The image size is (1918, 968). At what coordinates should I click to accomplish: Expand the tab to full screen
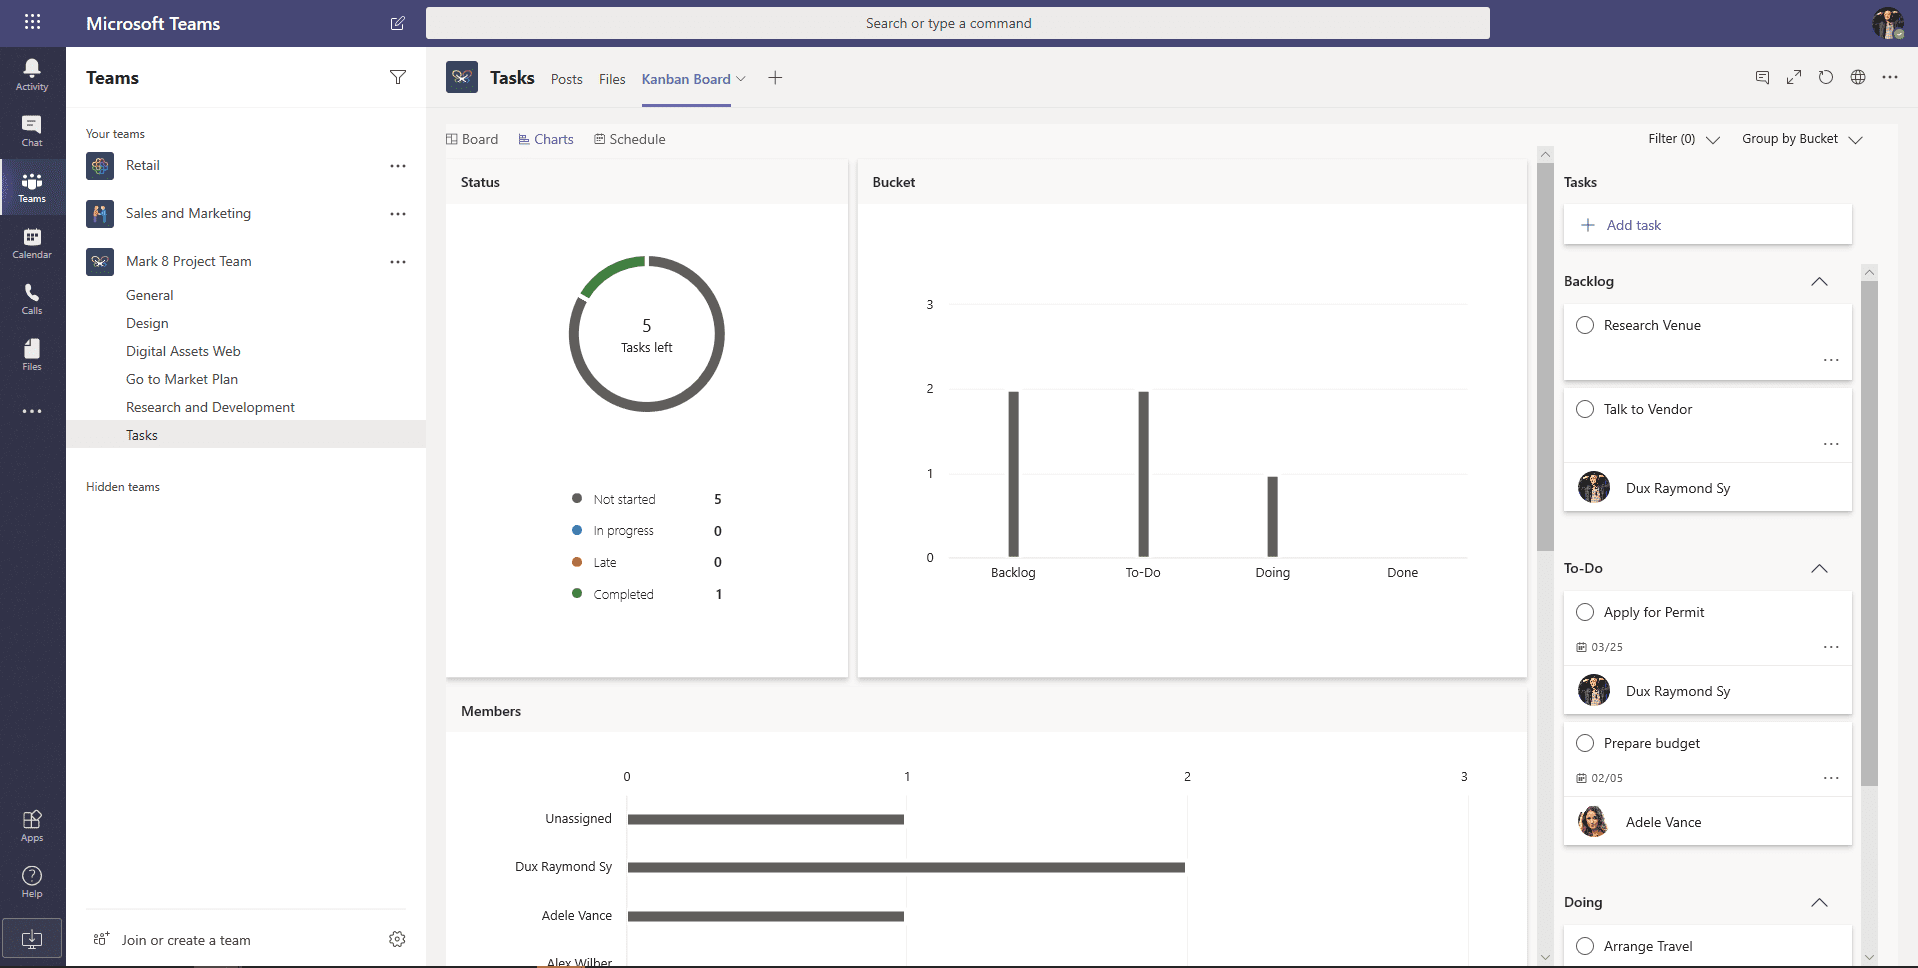click(x=1794, y=77)
